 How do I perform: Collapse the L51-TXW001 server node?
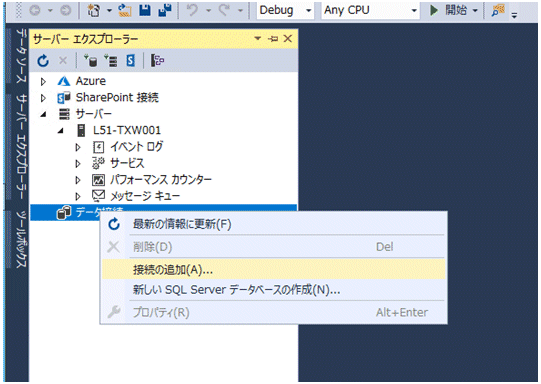point(61,130)
